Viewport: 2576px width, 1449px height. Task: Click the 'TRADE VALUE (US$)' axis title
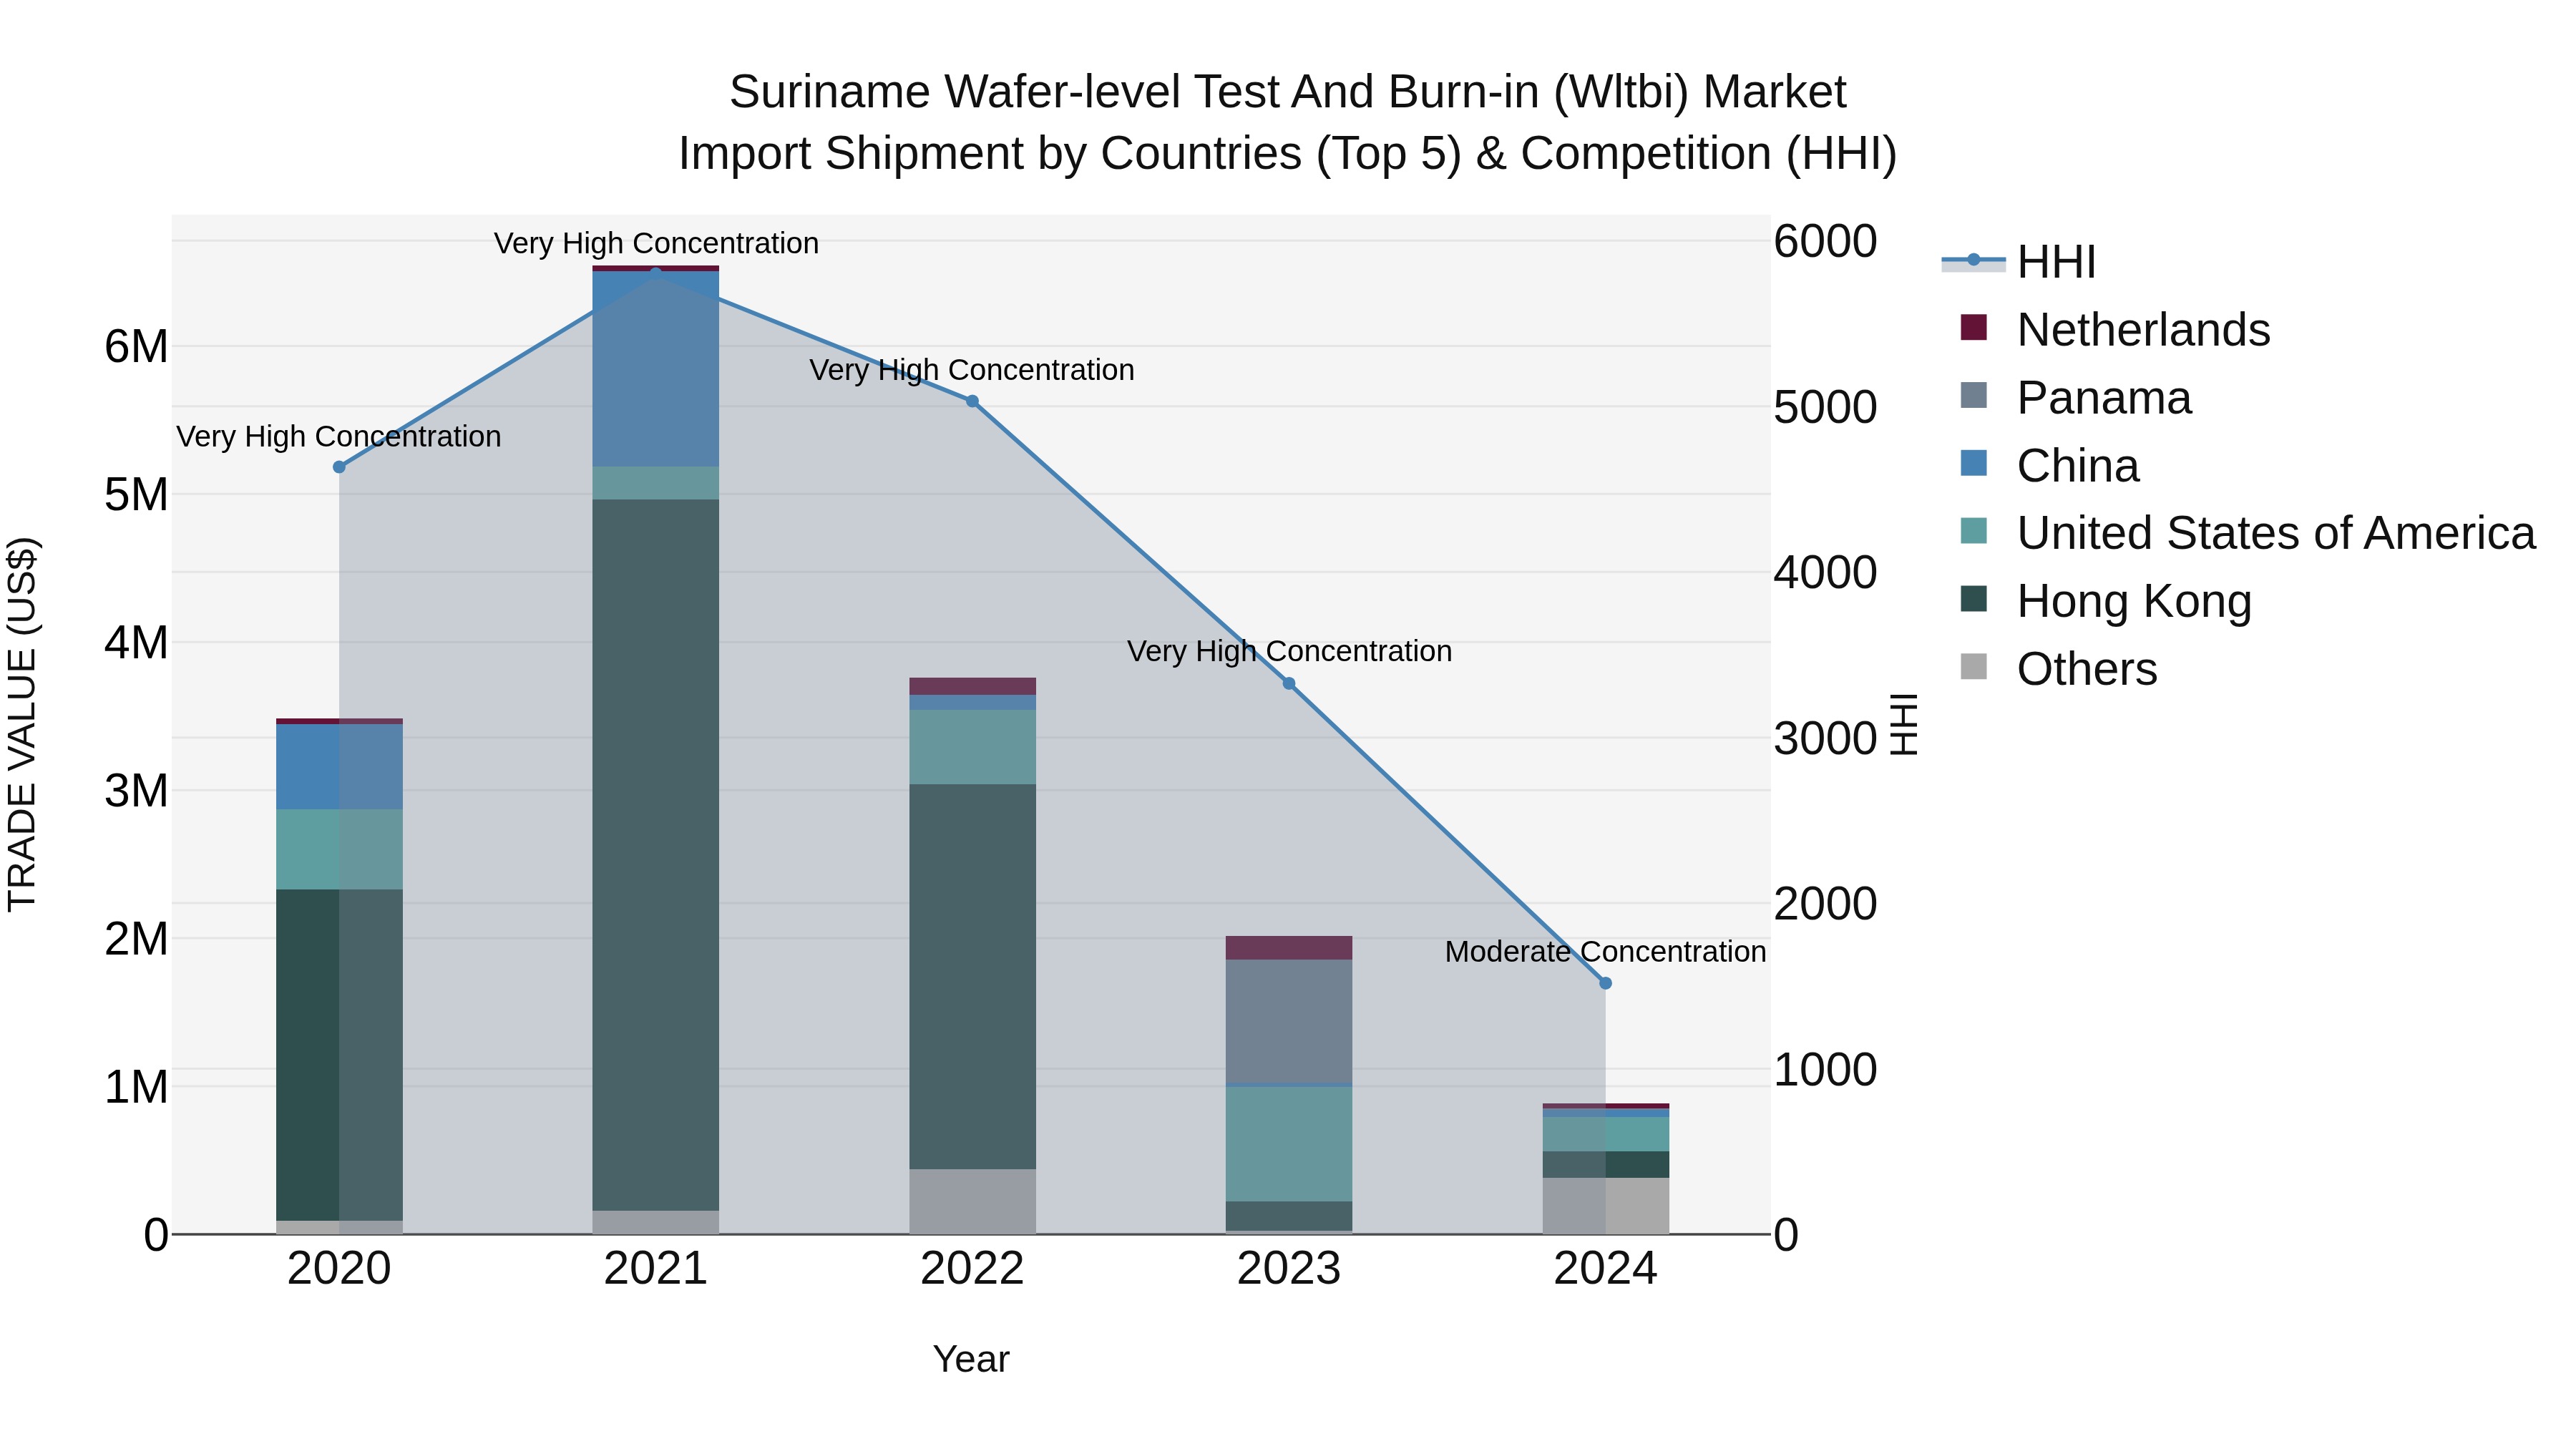point(22,725)
